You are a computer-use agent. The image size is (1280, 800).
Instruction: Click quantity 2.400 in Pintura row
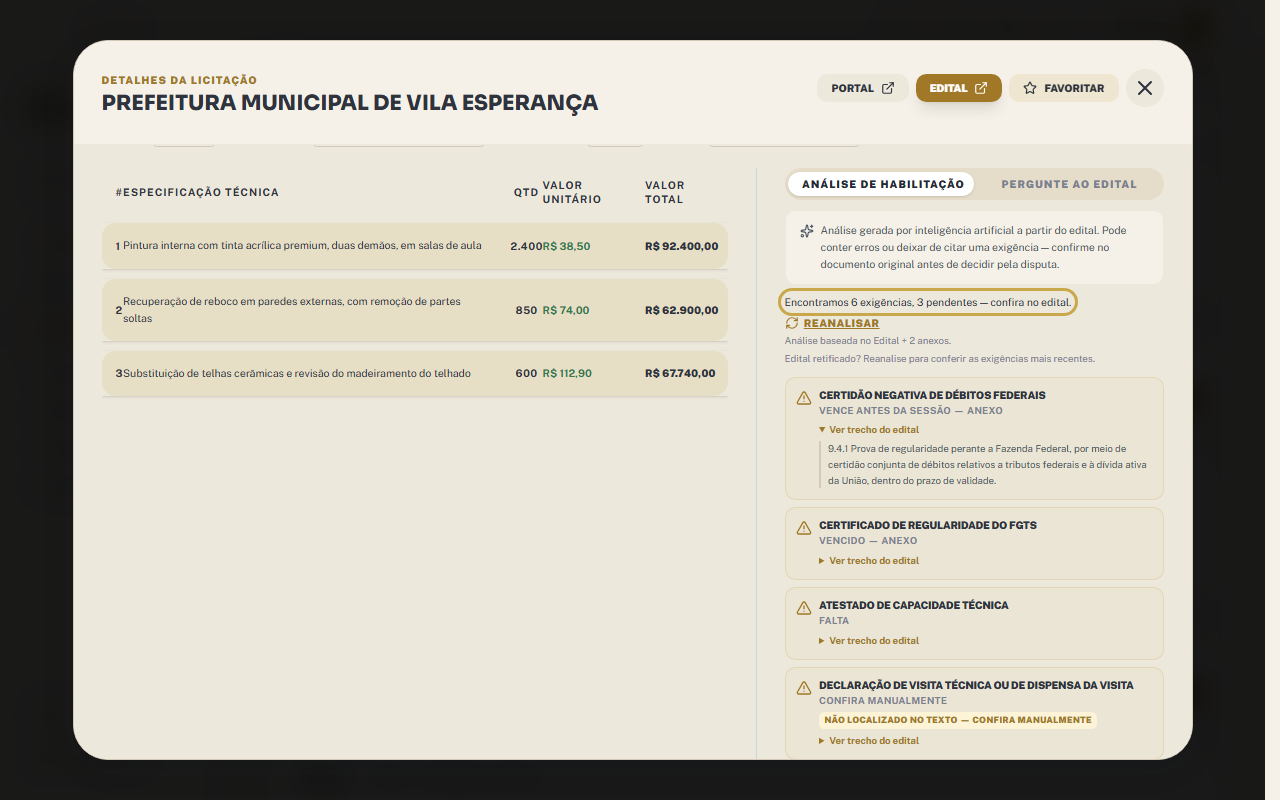(x=526, y=246)
